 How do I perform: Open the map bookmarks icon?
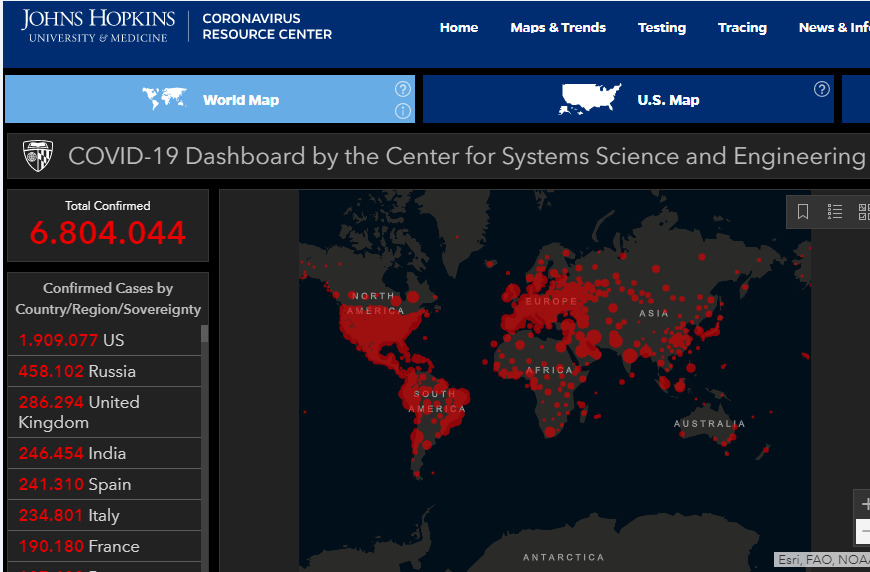(803, 211)
